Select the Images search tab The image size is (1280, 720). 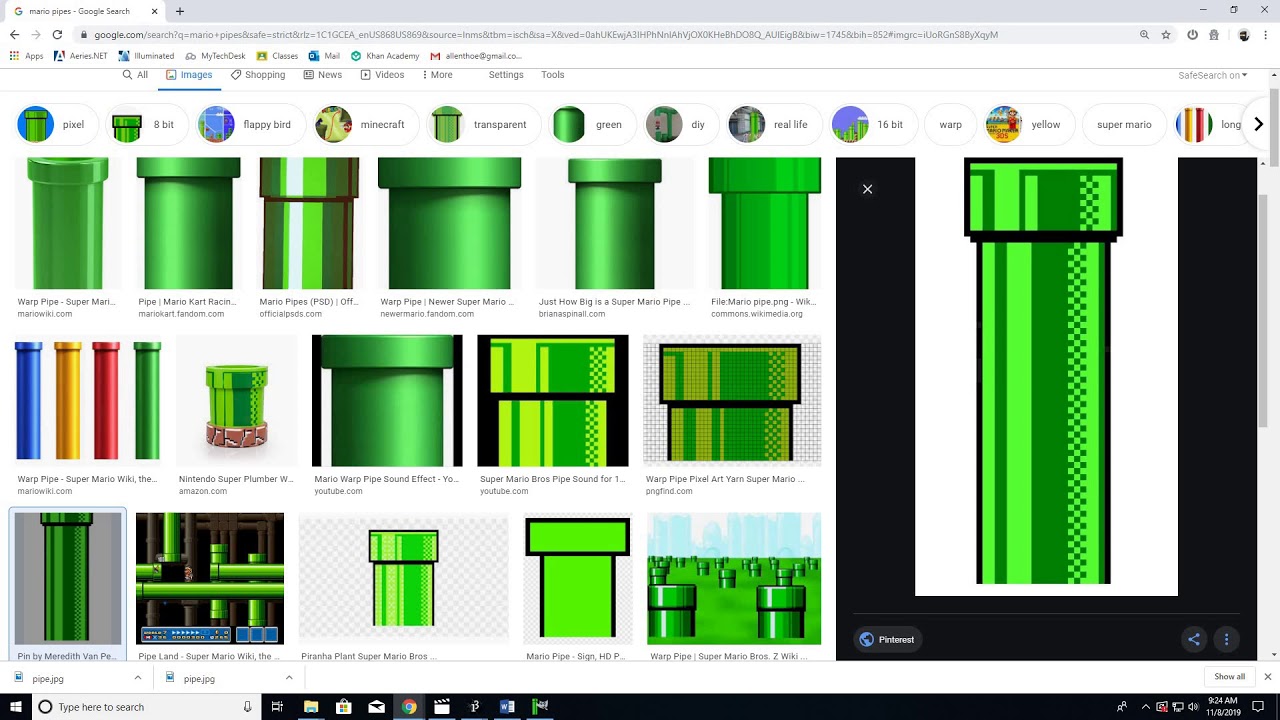(189, 75)
